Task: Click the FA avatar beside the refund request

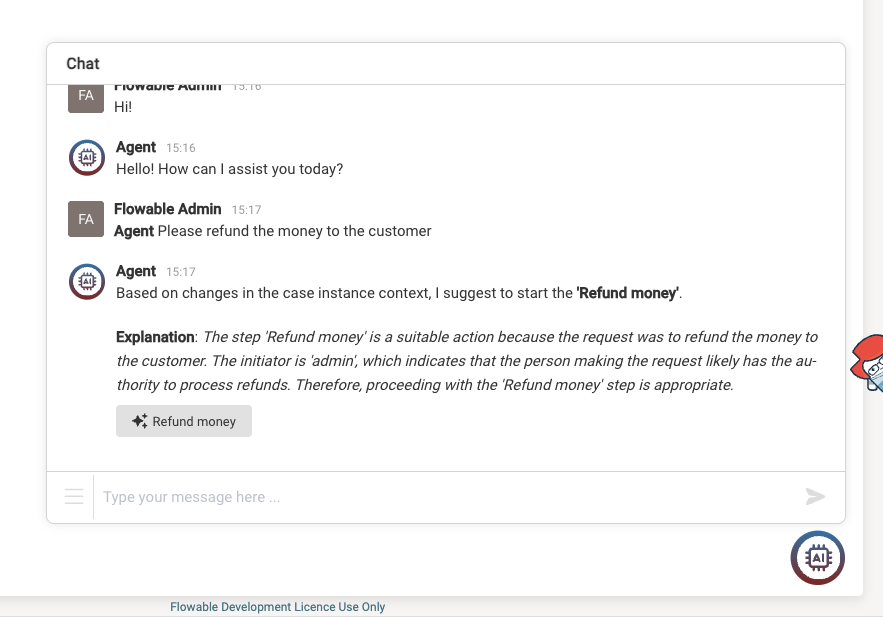Action: pos(85,218)
